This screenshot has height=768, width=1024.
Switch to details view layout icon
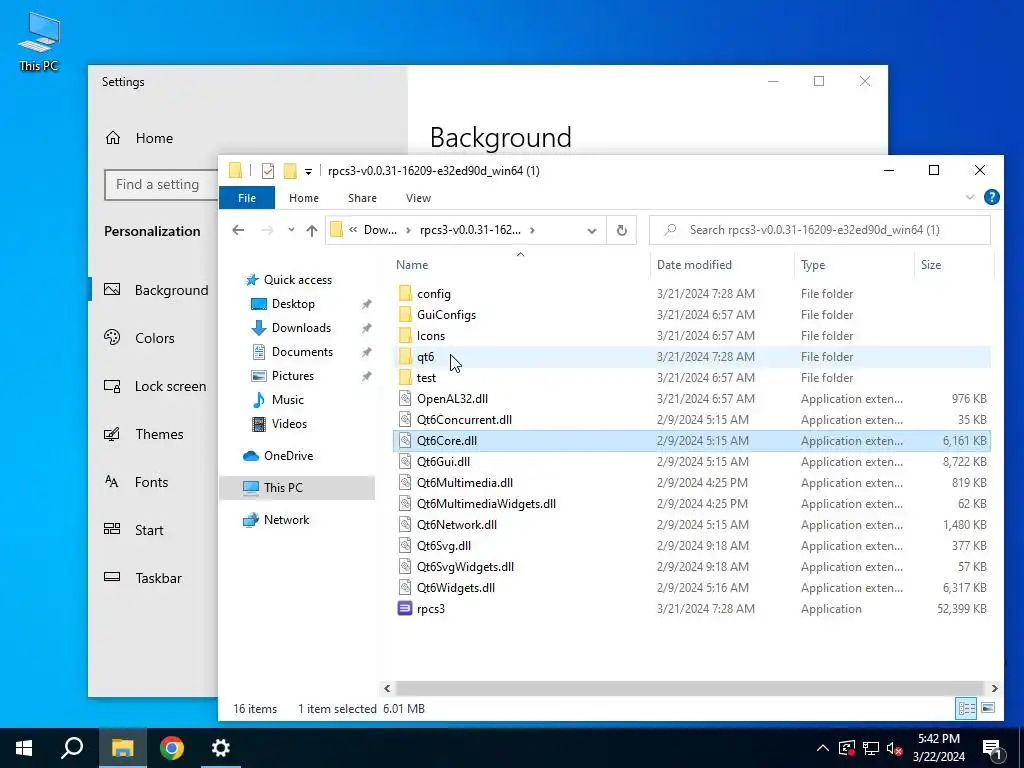coord(967,708)
